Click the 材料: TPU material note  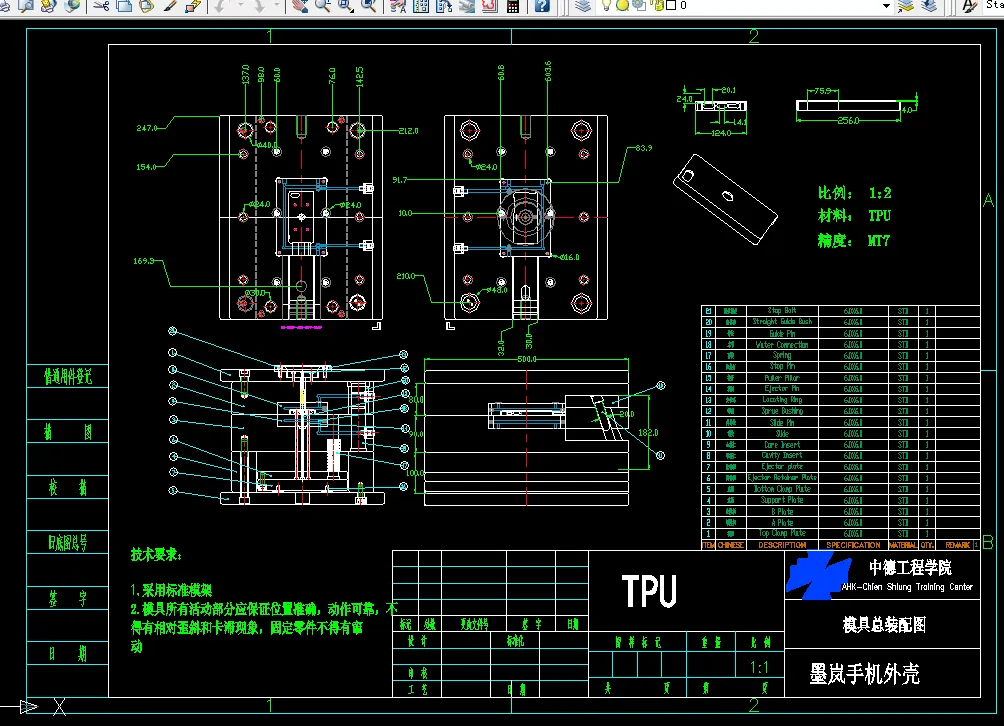854,216
